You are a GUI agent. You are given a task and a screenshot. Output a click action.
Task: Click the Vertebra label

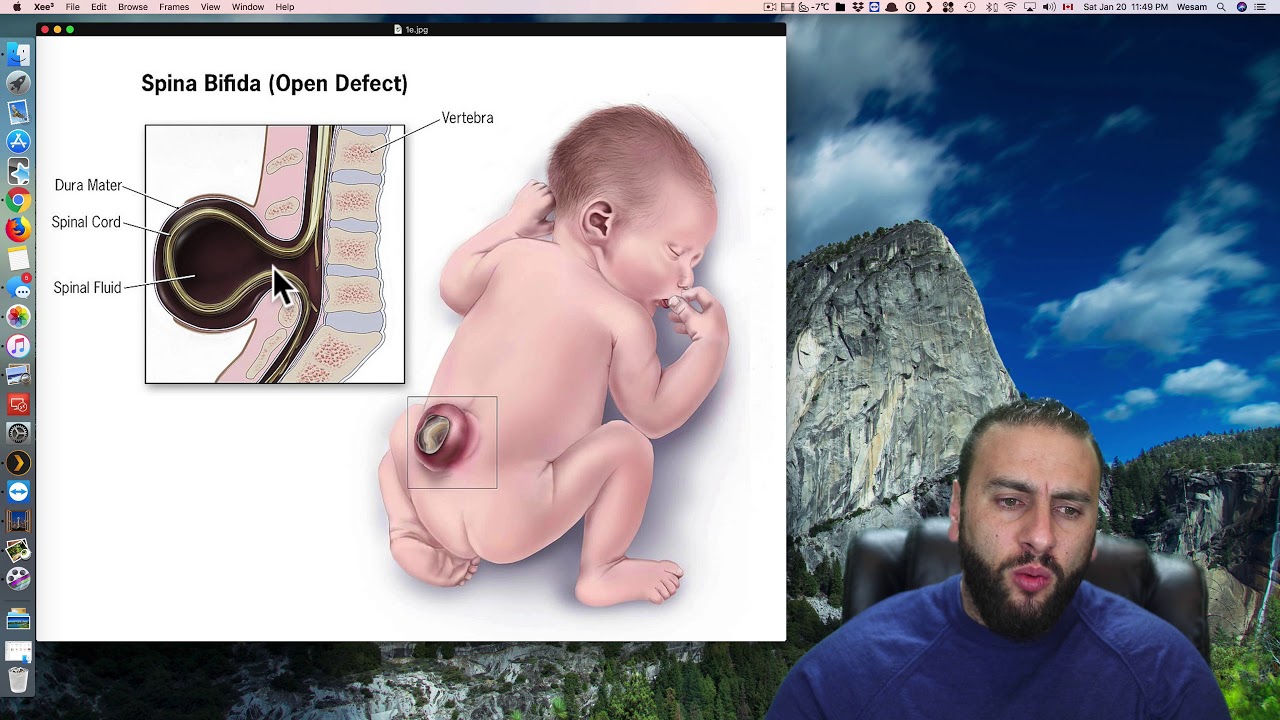pos(467,118)
